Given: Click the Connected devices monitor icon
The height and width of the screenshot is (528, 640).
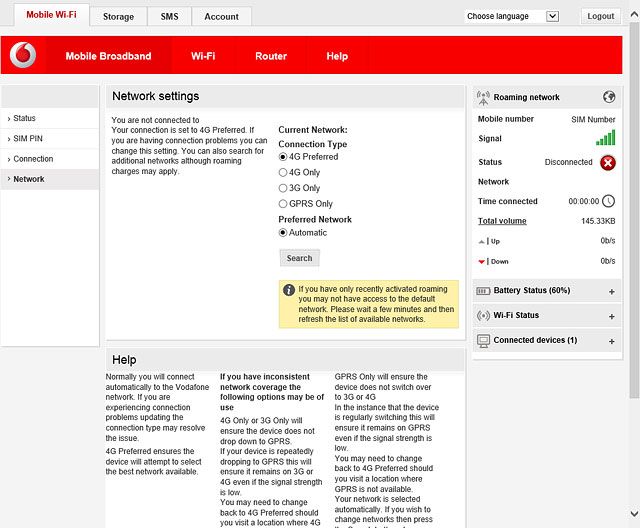Looking at the screenshot, I should pyautogui.click(x=483, y=341).
